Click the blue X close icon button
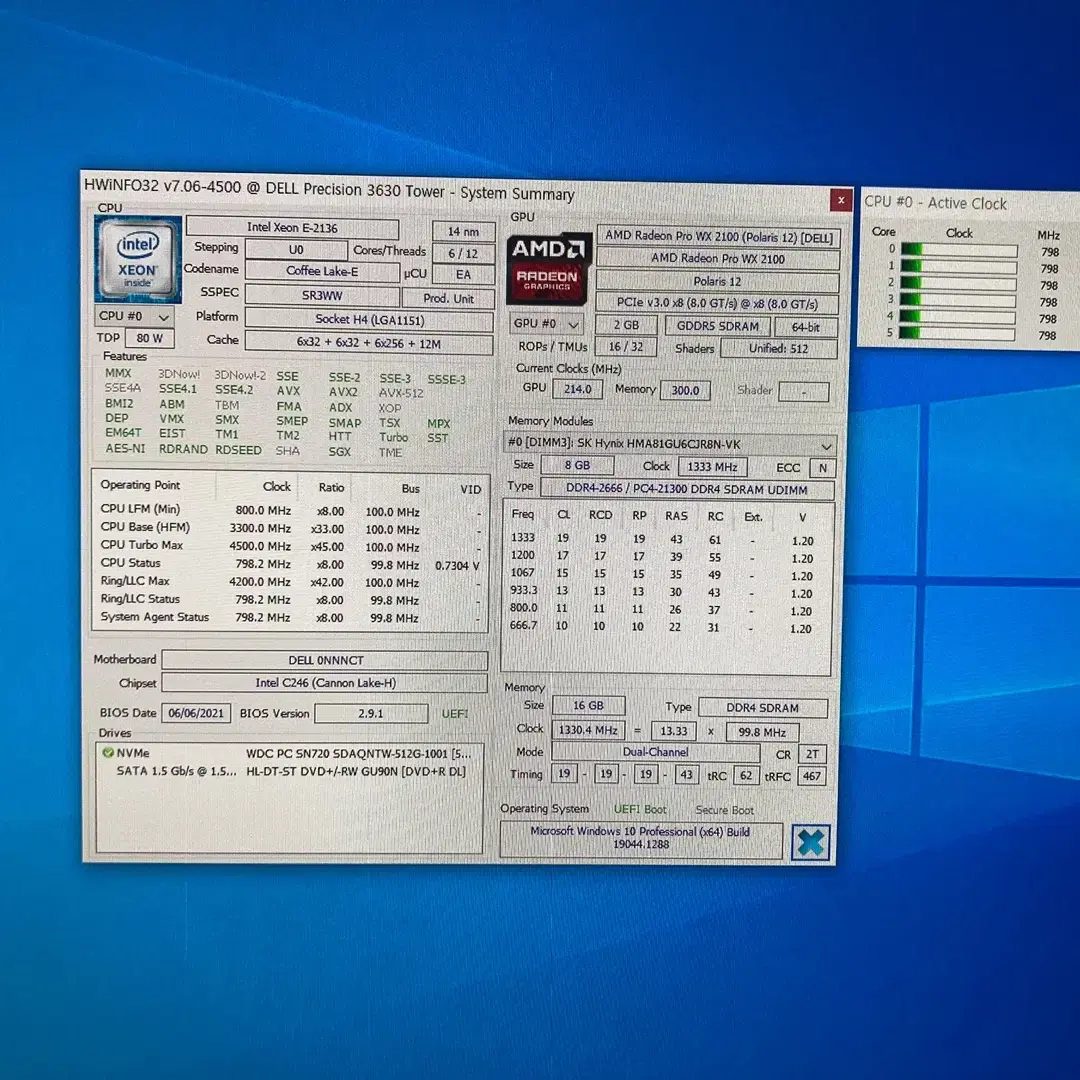 811,842
